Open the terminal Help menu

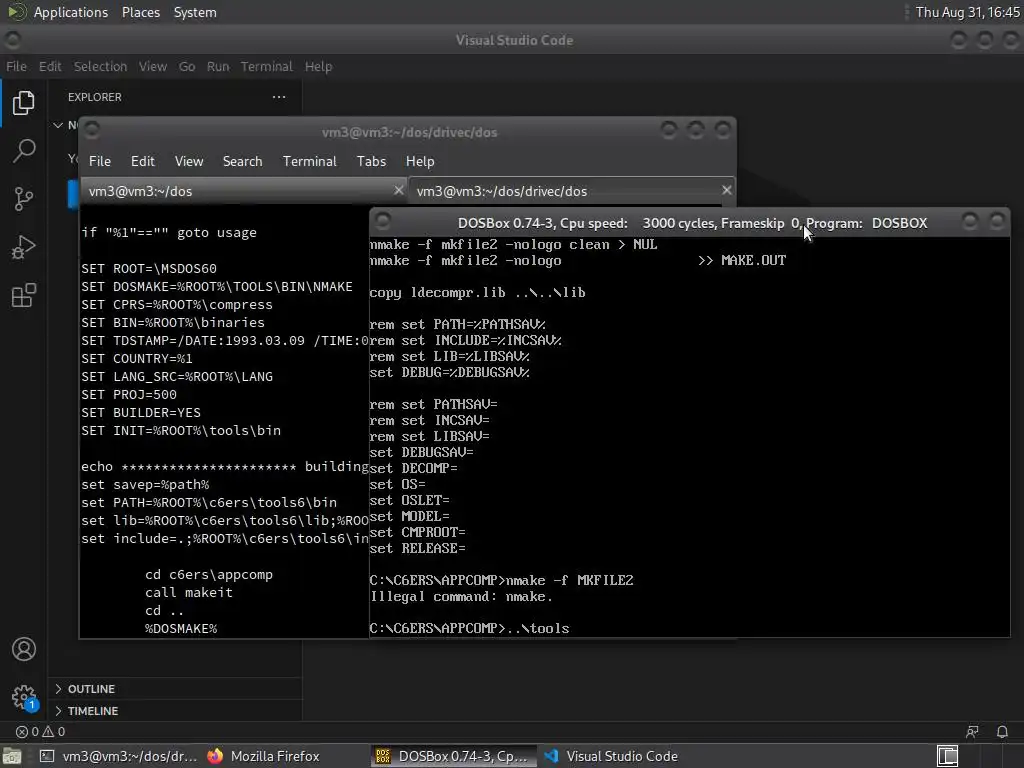tap(420, 161)
